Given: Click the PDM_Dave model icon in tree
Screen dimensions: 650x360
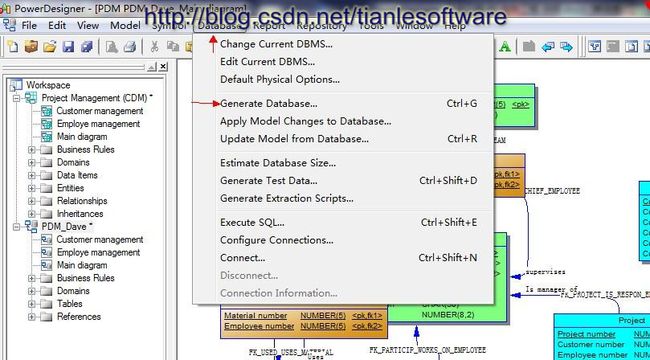Looking at the screenshot, I should [x=31, y=226].
